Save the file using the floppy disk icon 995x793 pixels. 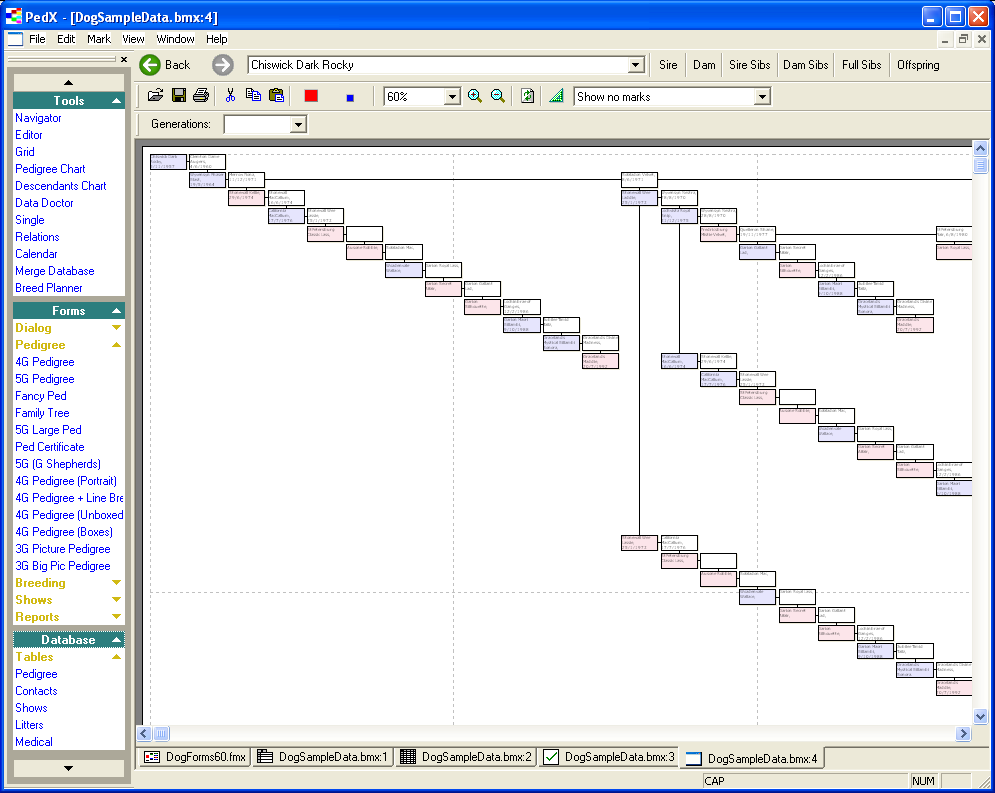178,96
